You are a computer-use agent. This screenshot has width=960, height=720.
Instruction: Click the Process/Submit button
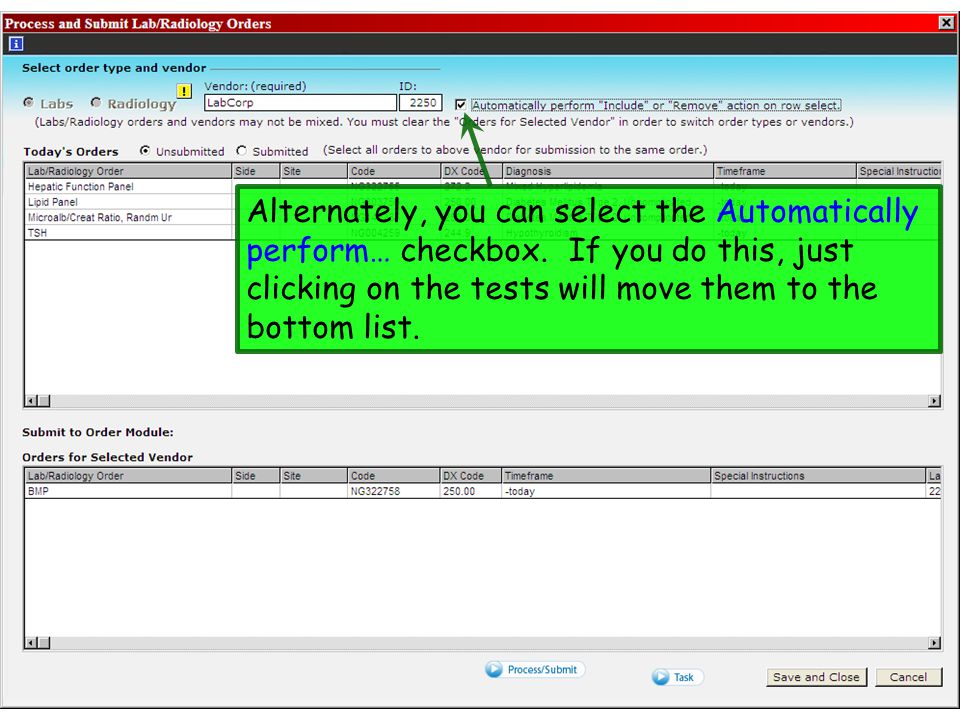(534, 669)
